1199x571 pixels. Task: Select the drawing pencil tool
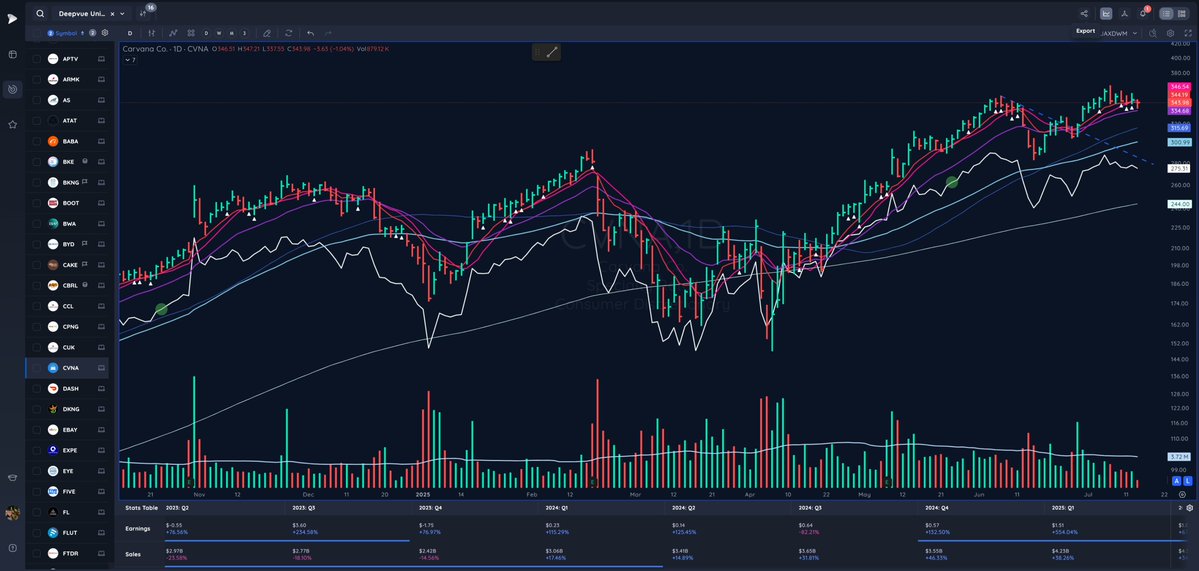[267, 33]
